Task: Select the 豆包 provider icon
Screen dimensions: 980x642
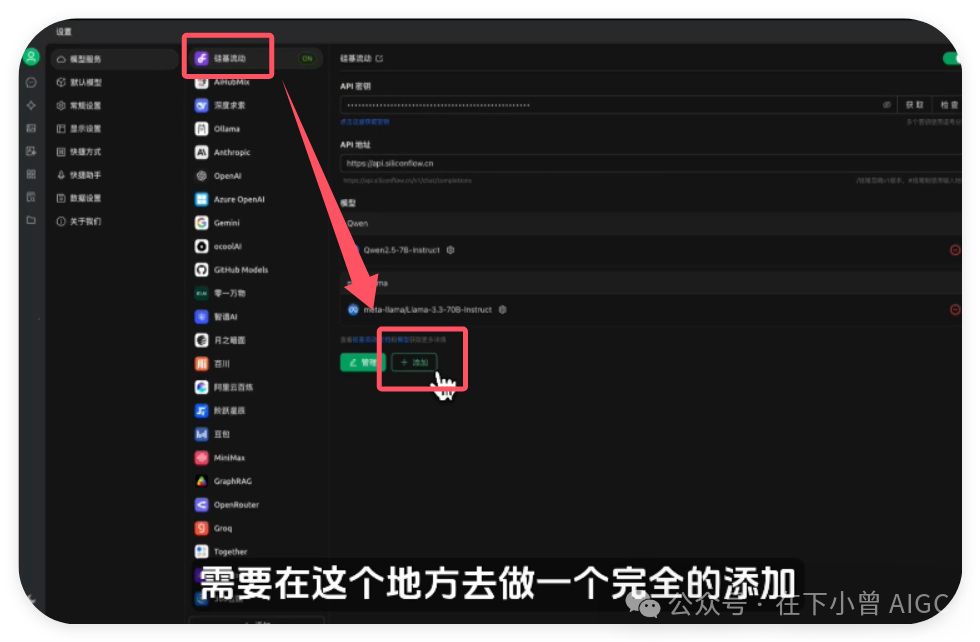Action: tap(201, 434)
